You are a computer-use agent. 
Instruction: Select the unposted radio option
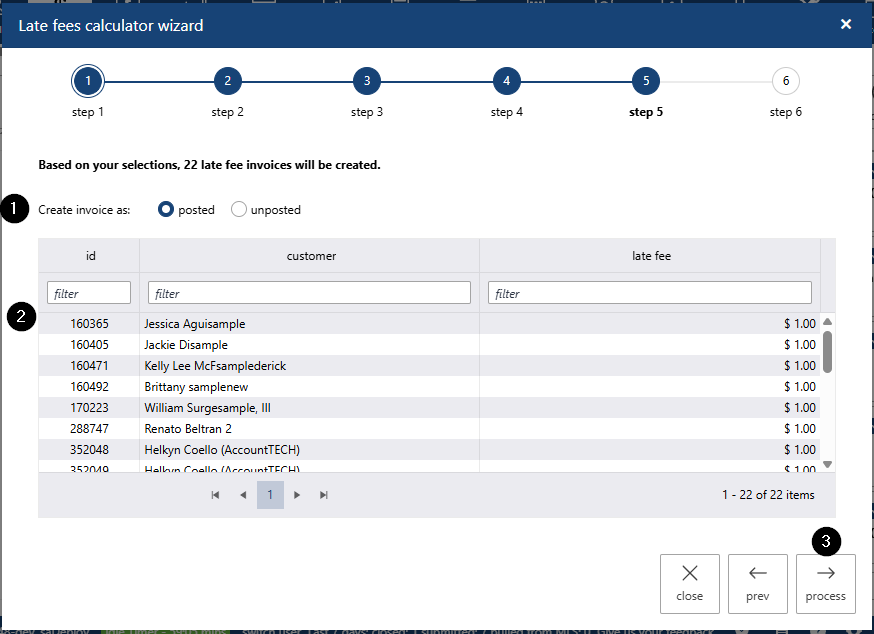click(239, 210)
